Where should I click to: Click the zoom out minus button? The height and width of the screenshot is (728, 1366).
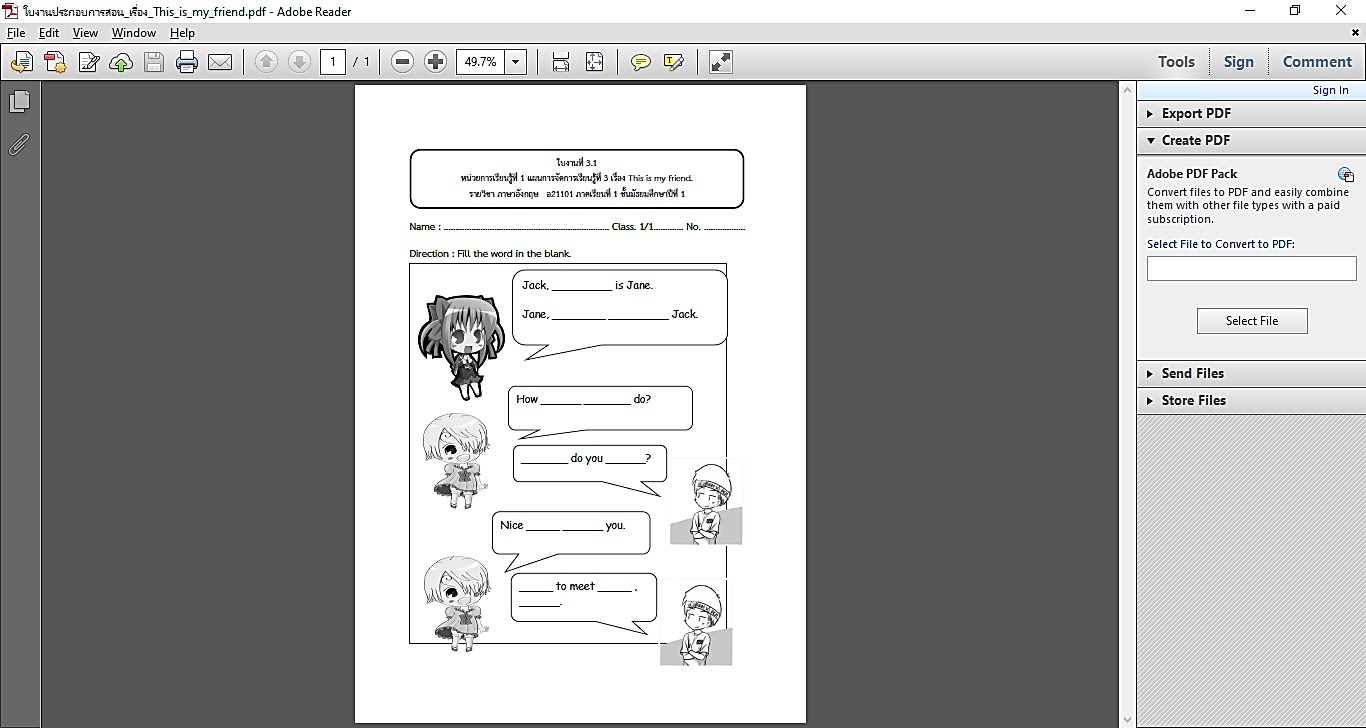pyautogui.click(x=402, y=62)
